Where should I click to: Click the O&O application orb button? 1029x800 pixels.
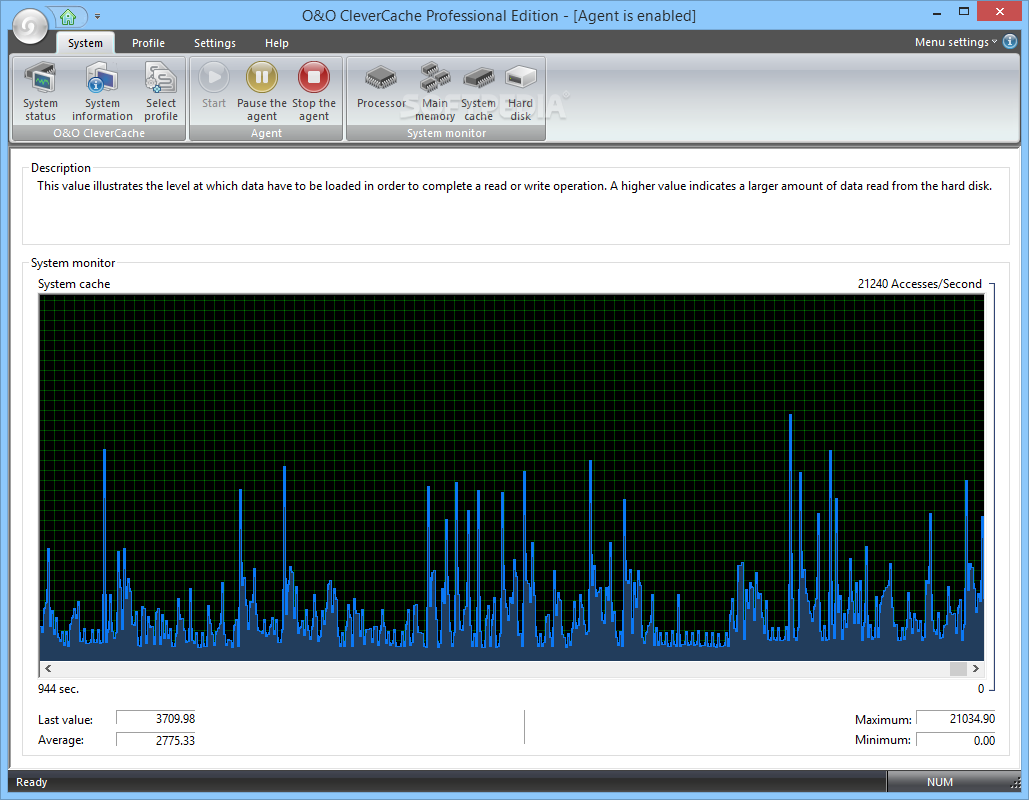click(x=30, y=26)
